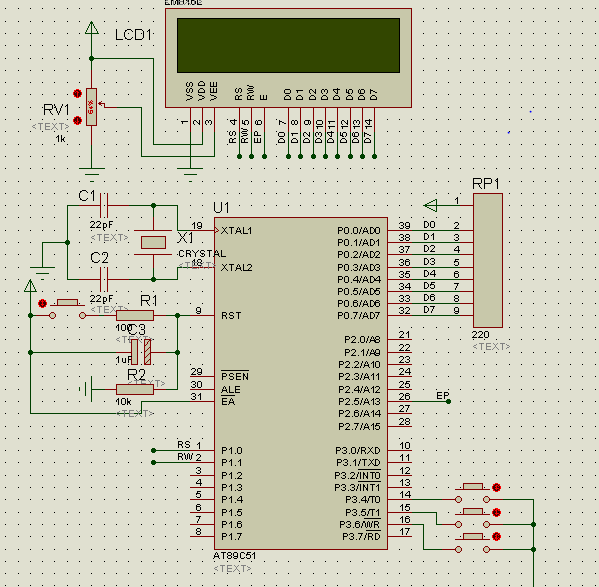Click the junction dot above crystal X1
The image size is (599, 587).
tap(154, 205)
